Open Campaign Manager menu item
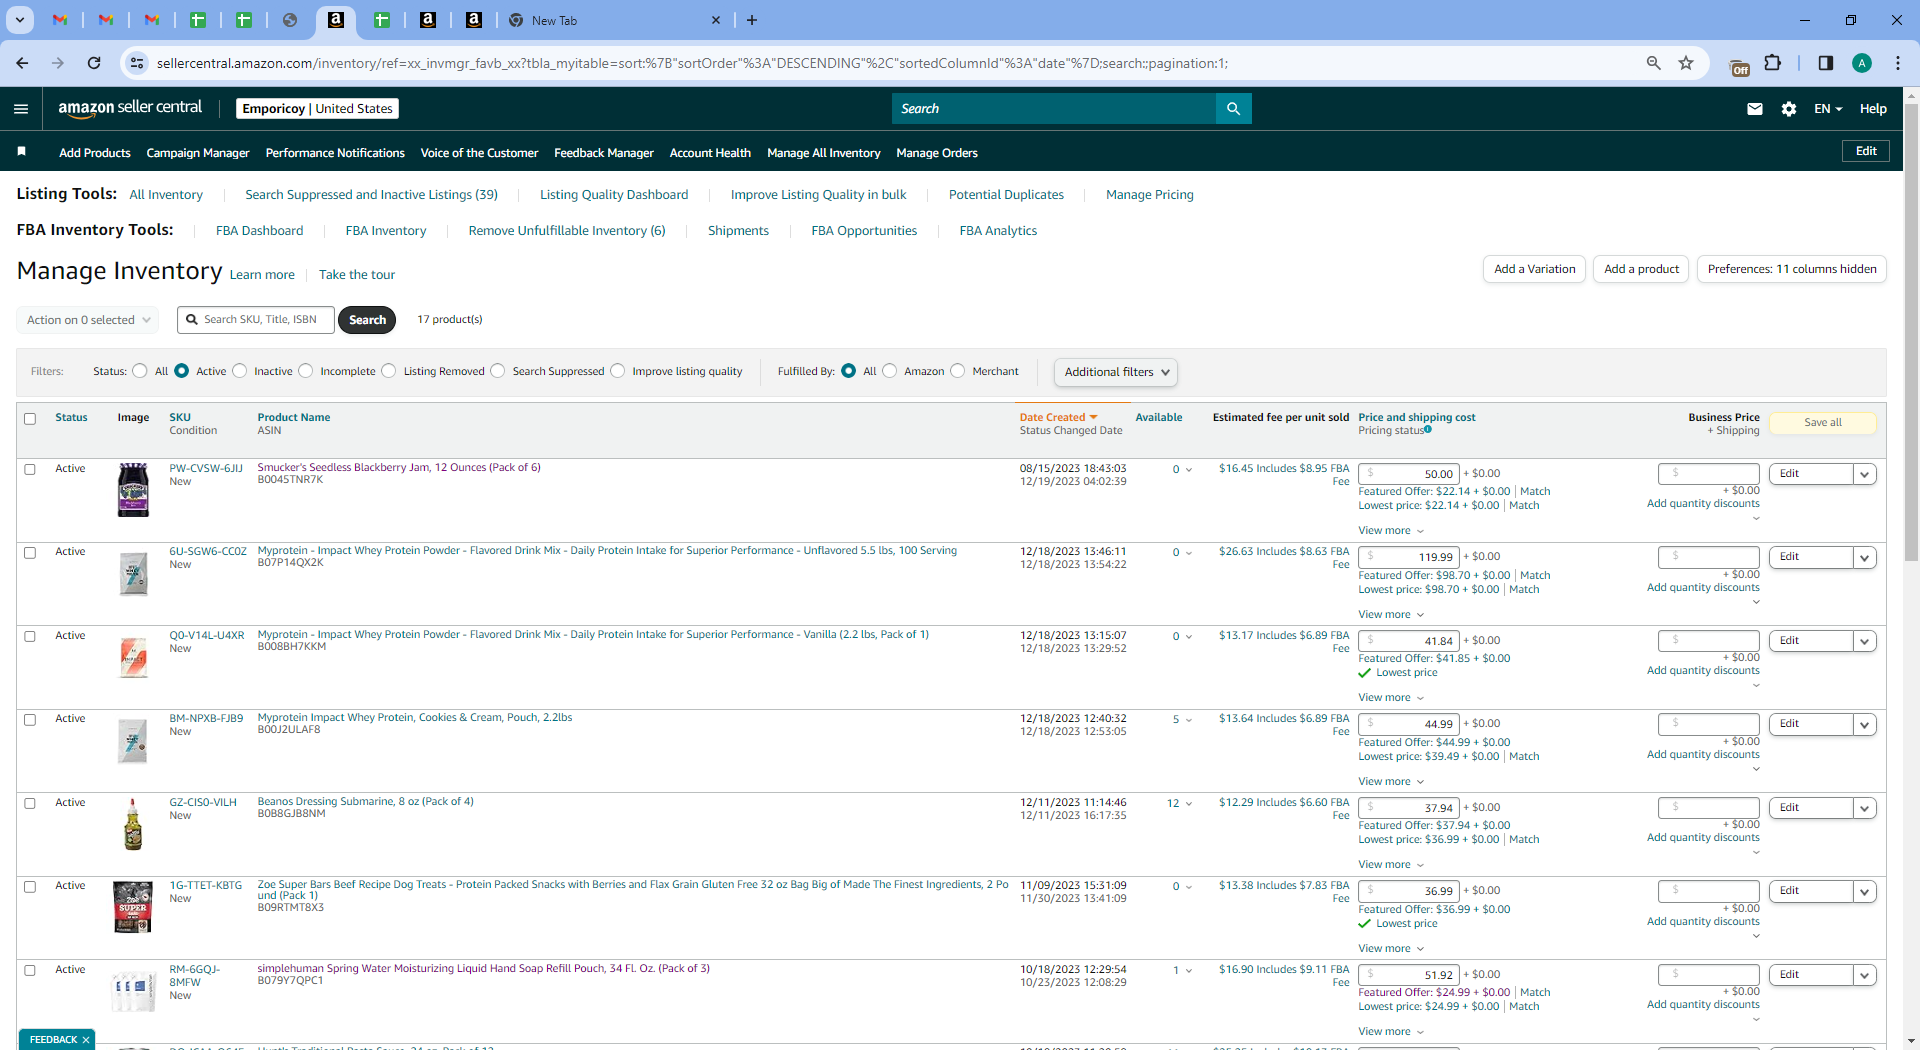1920x1050 pixels. point(198,153)
